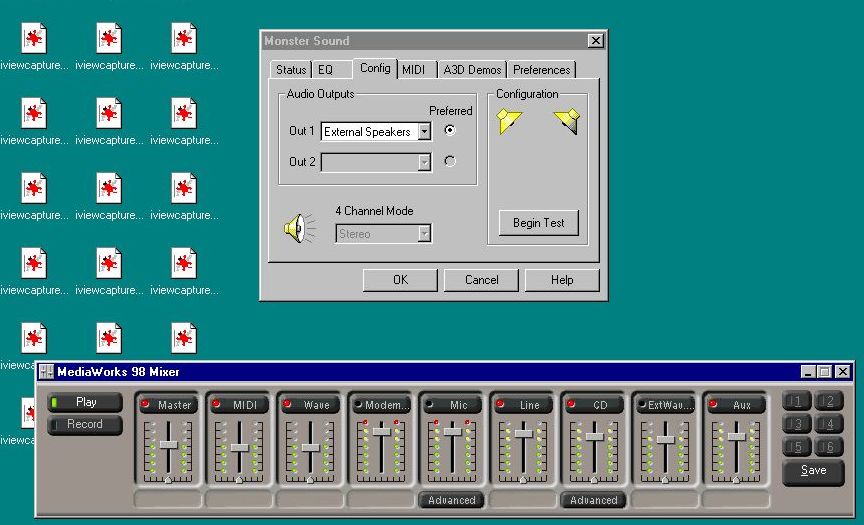Click the MIDI volume fader handle
Viewport: 864px width, 525px height.
coord(240,448)
